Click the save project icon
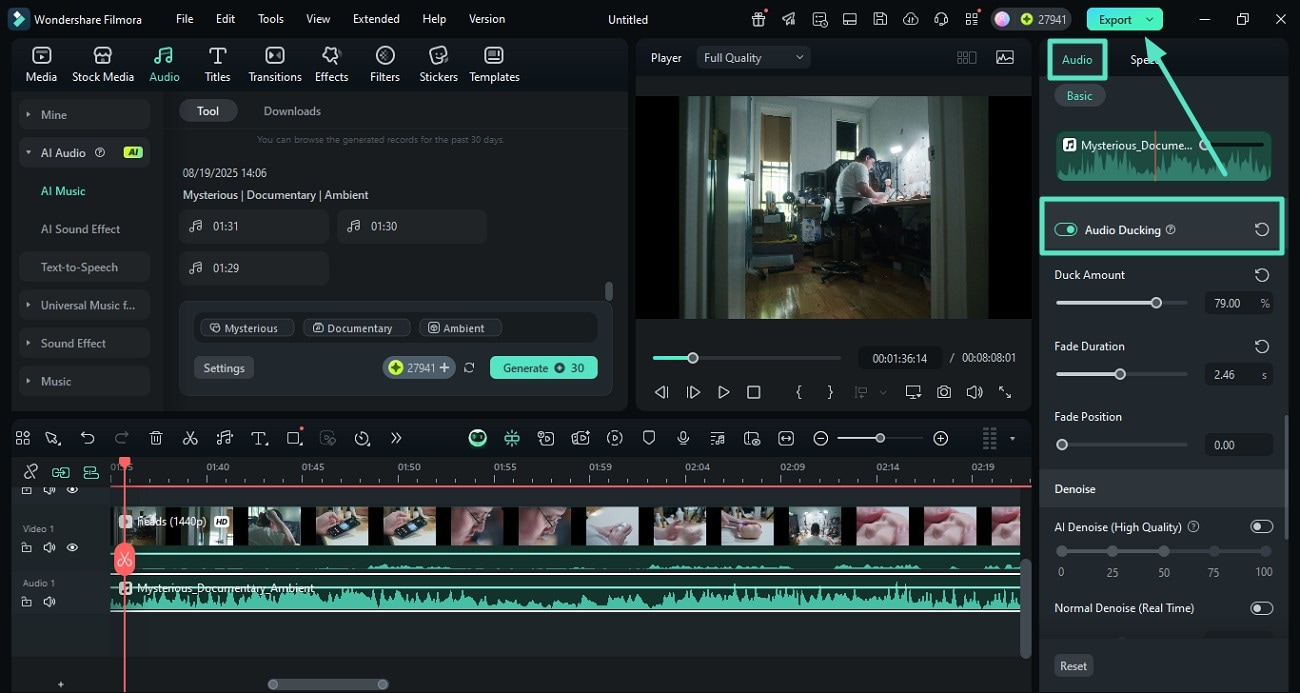The image size is (1300, 693). point(880,19)
